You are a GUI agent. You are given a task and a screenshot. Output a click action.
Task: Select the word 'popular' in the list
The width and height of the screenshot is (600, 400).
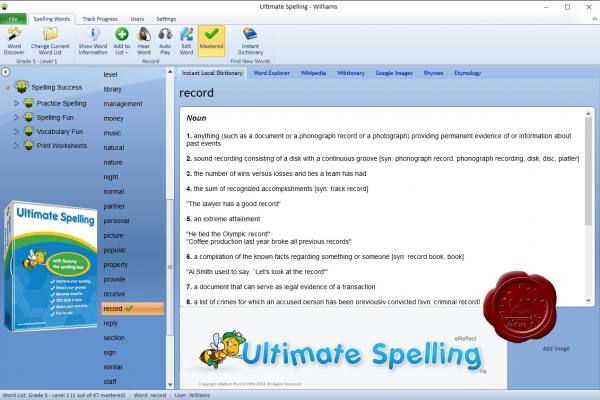tap(114, 250)
